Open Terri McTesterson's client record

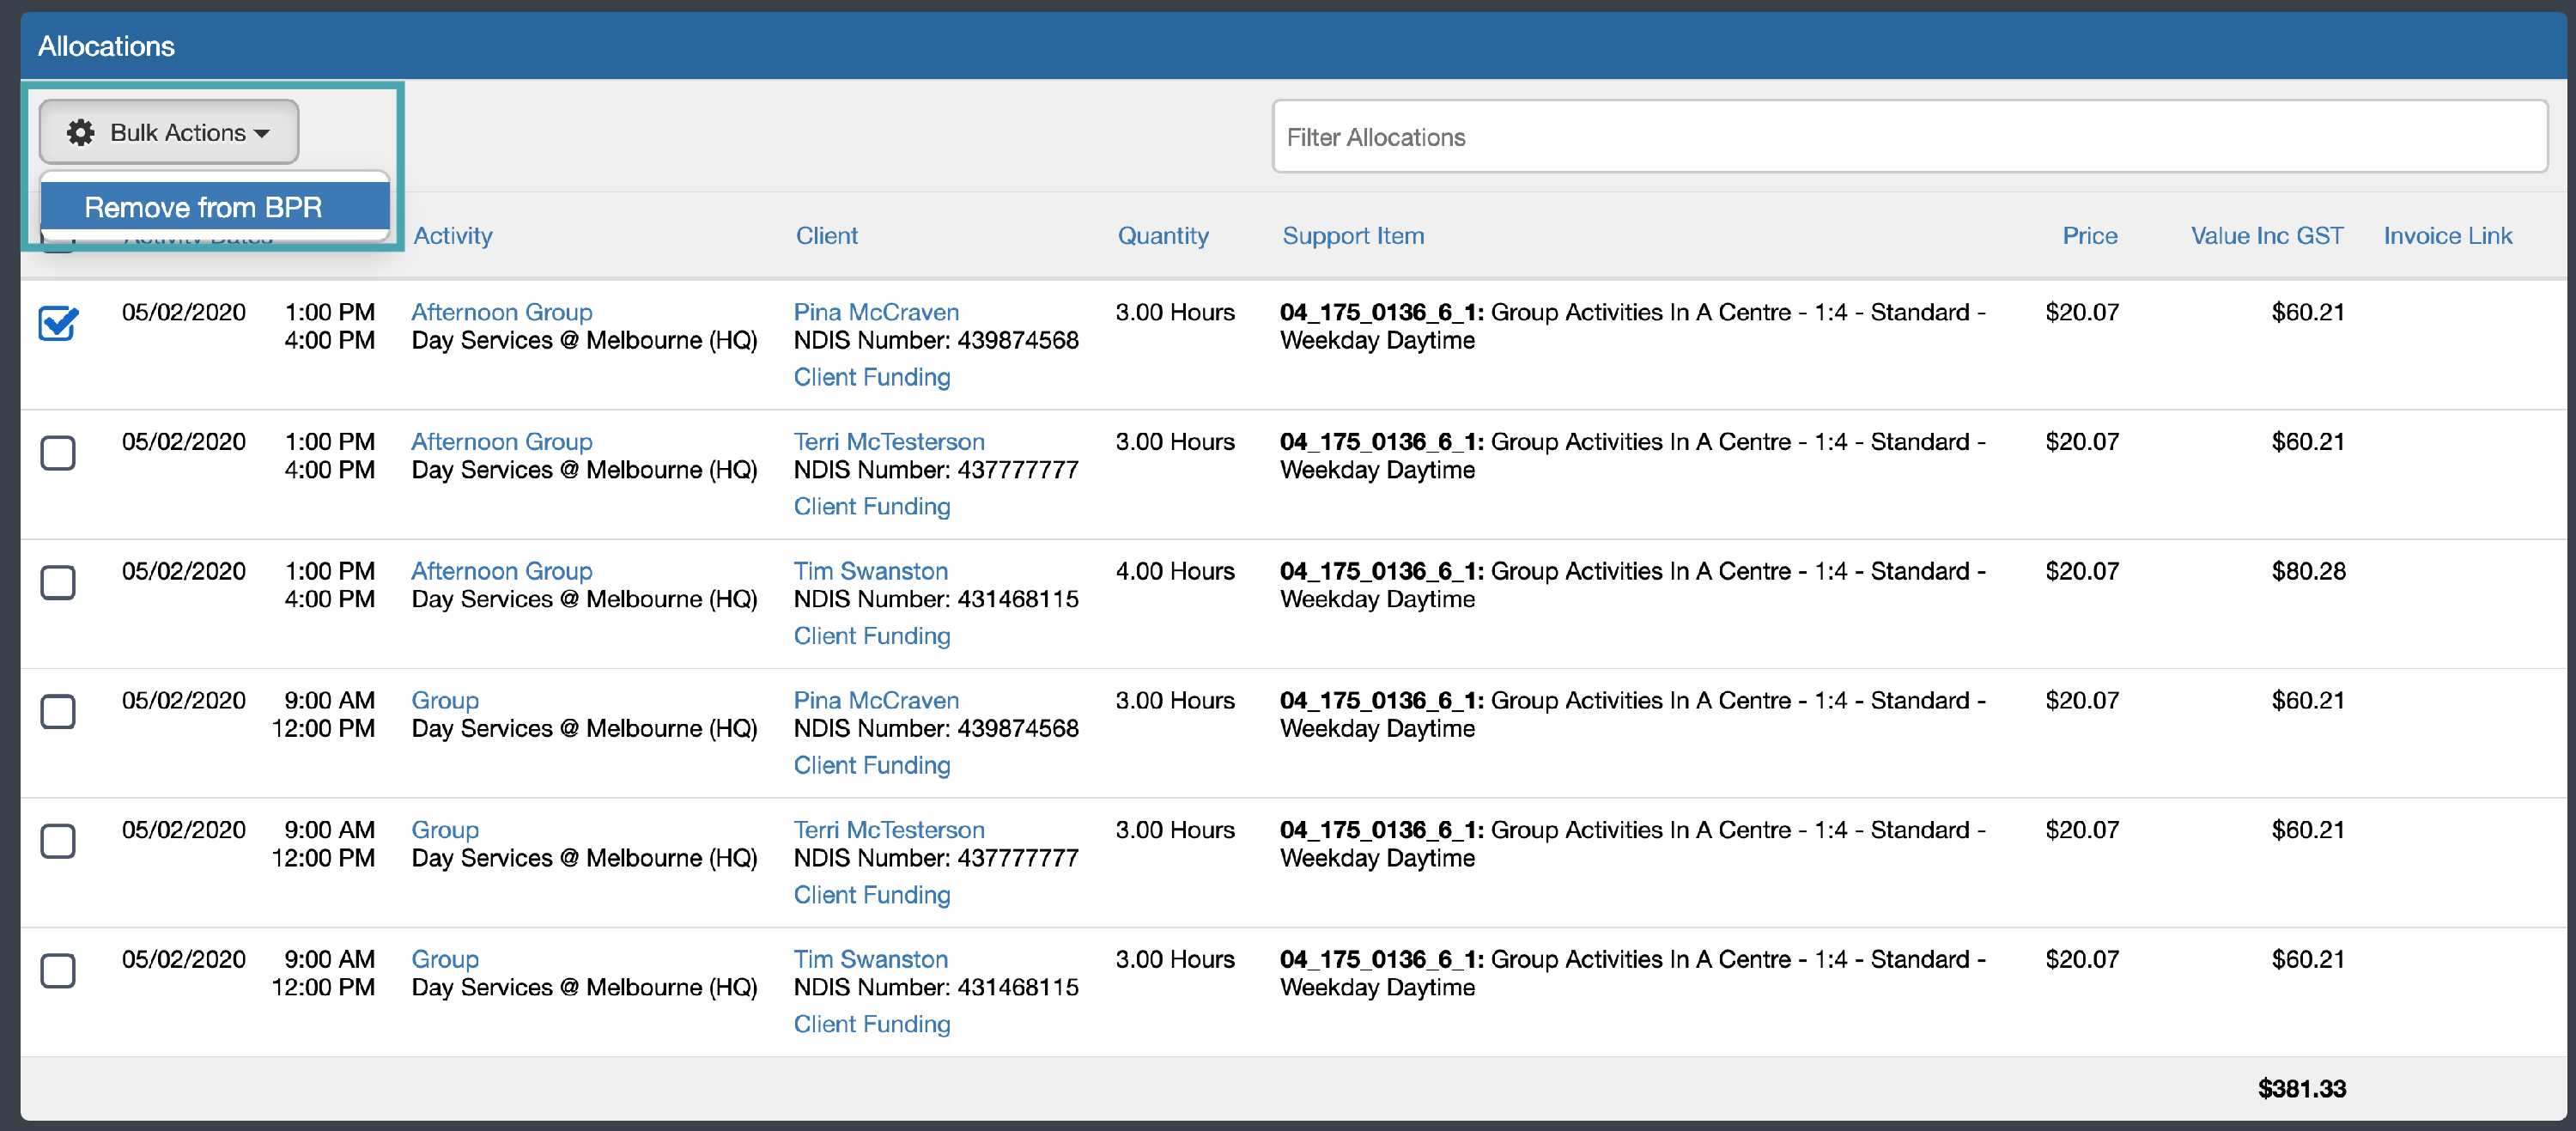[x=888, y=441]
